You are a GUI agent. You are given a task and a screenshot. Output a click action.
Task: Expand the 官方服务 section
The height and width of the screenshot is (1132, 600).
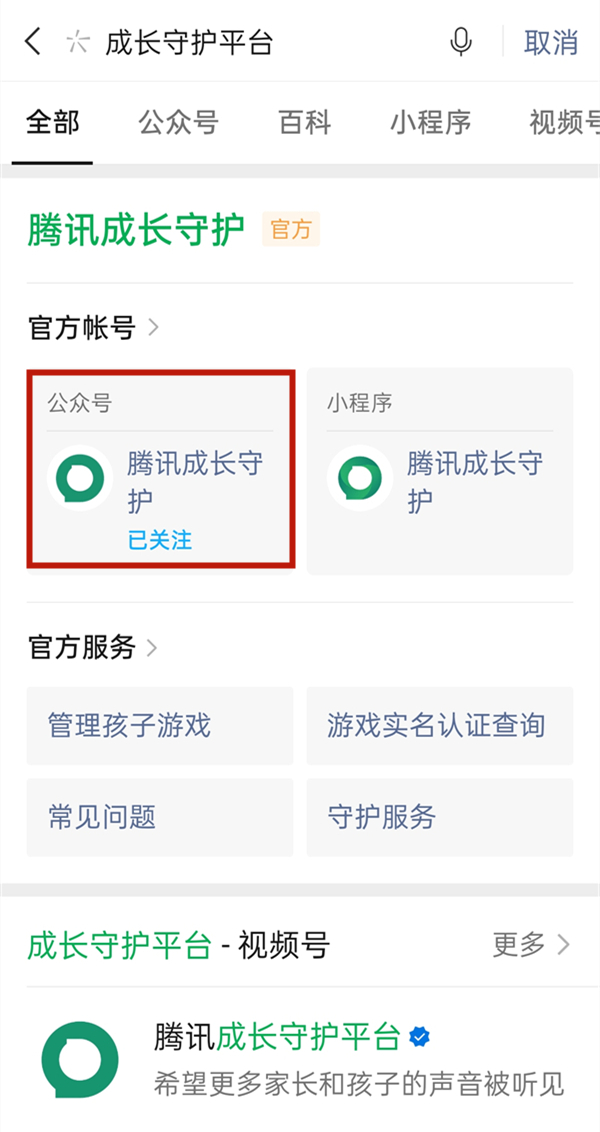click(x=90, y=647)
